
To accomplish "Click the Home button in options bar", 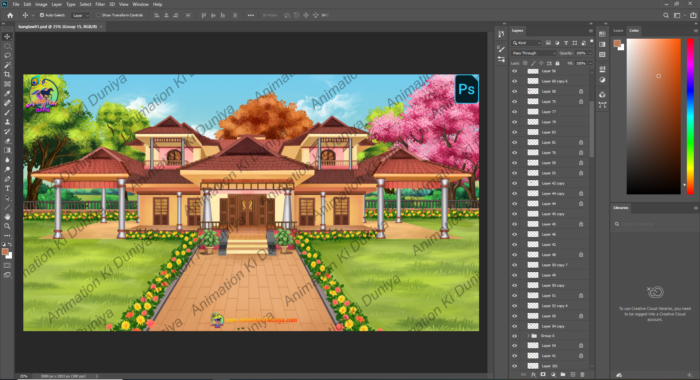I will (10, 15).
